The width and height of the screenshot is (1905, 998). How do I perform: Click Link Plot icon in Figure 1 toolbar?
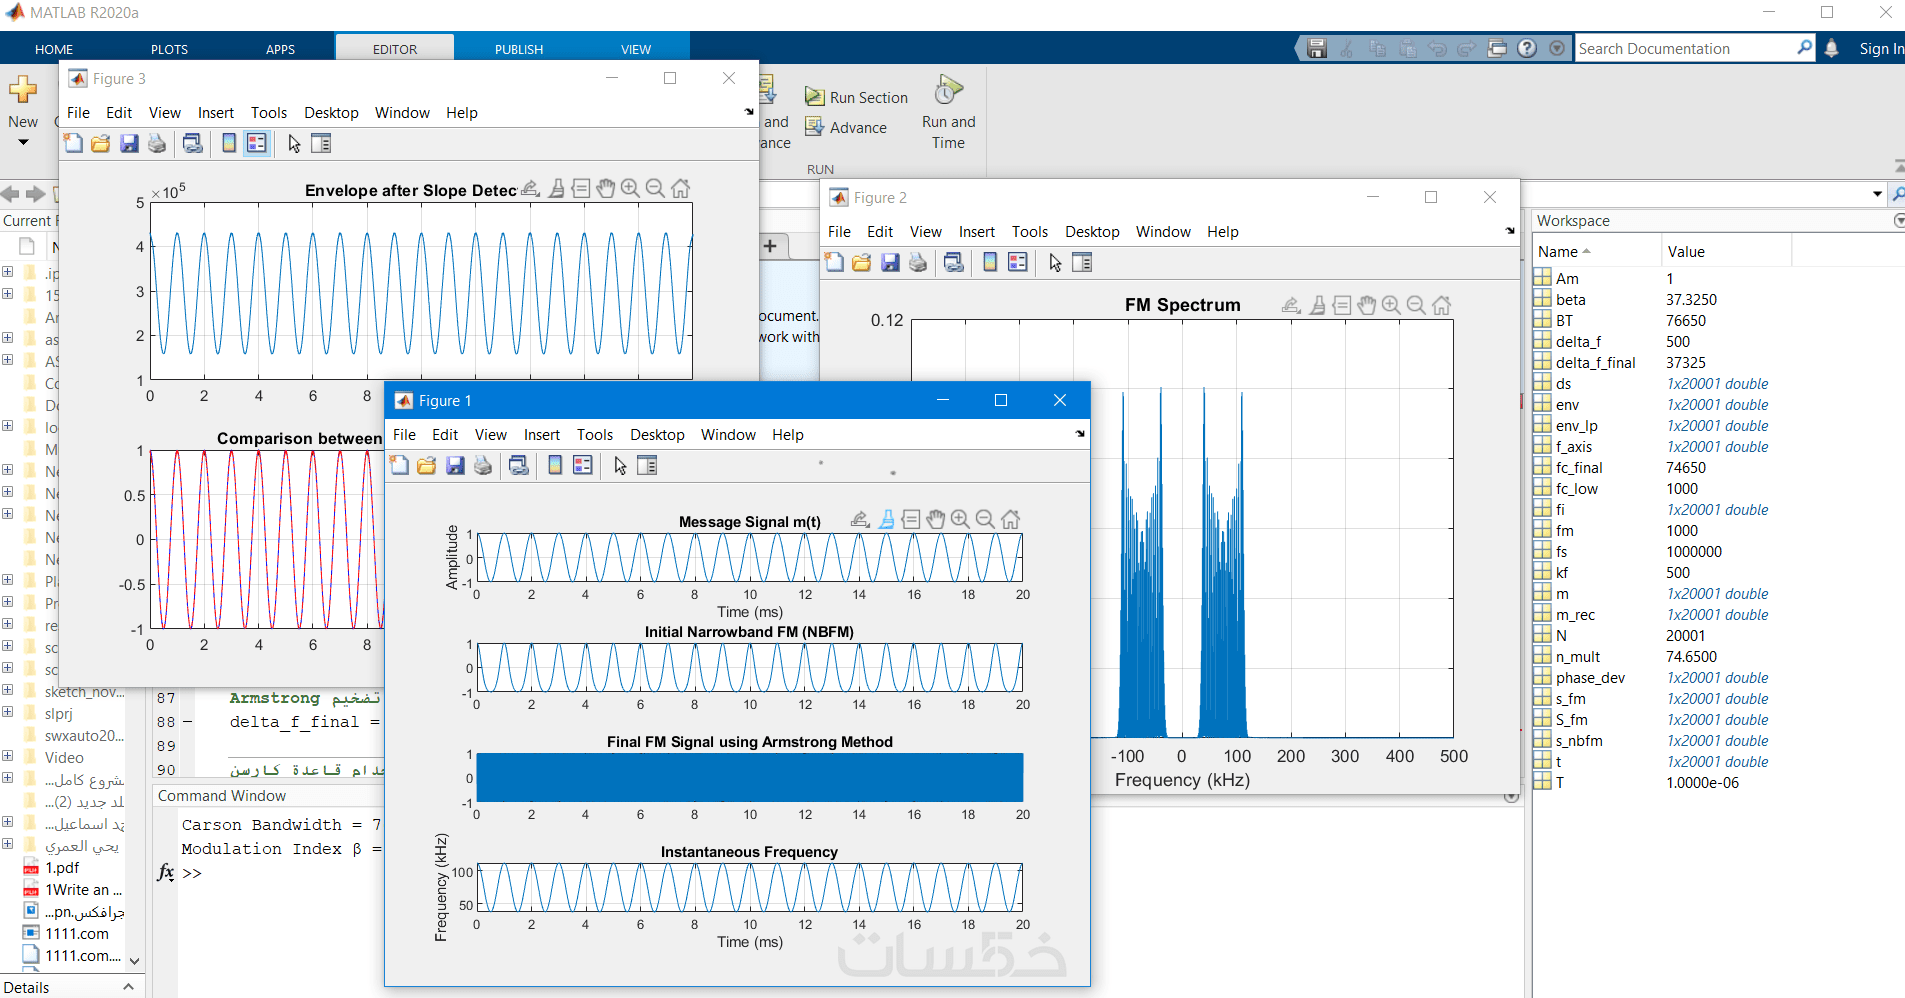(519, 465)
